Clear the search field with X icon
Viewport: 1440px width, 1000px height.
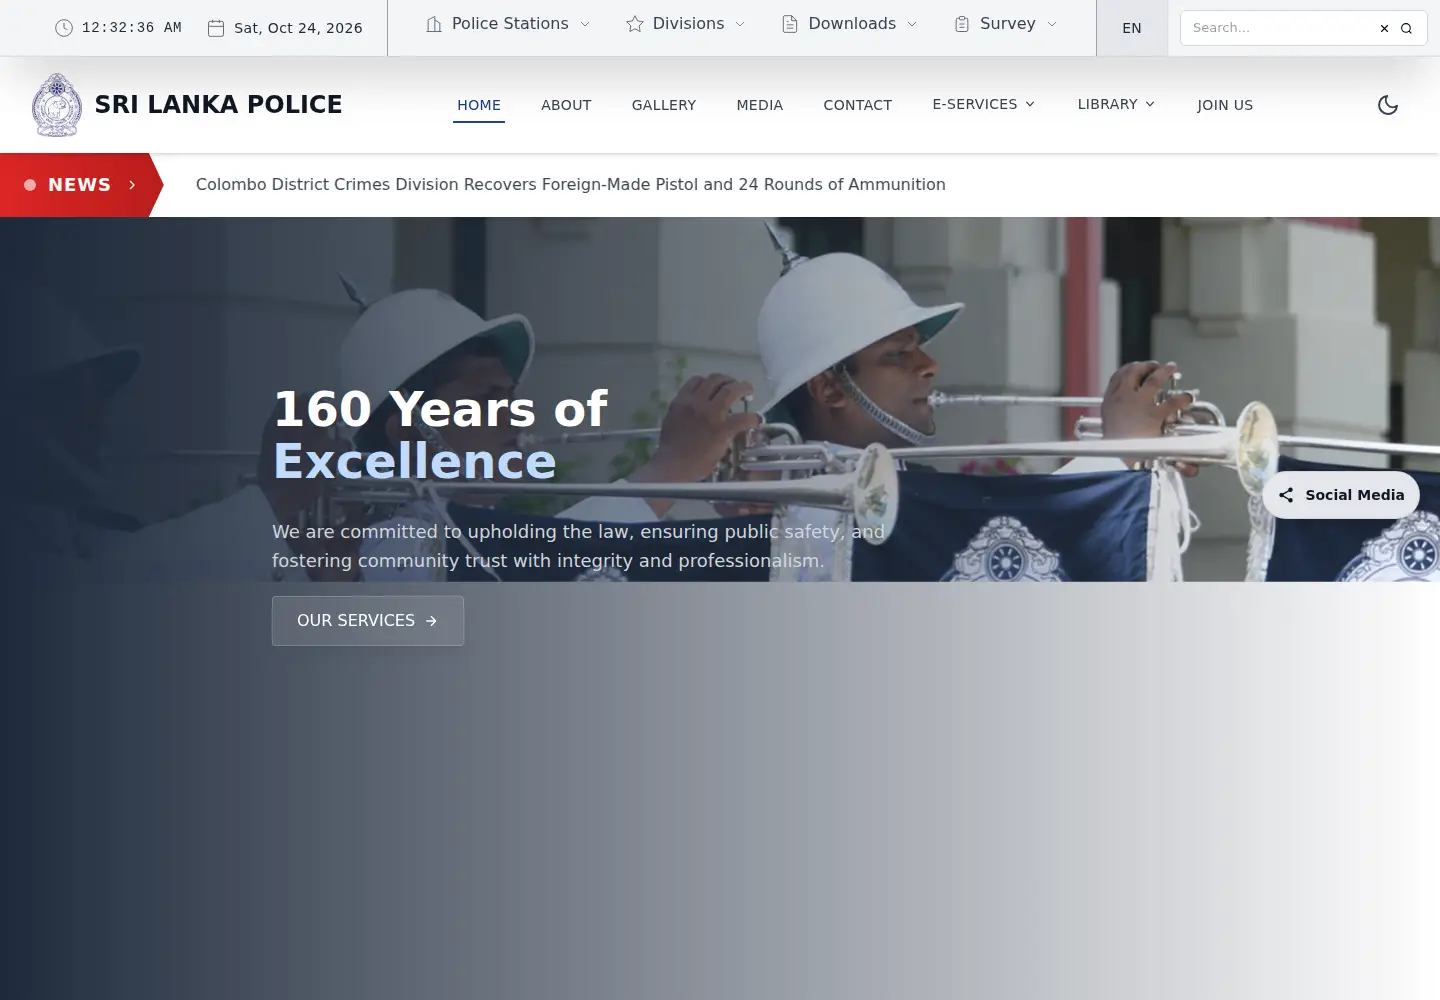(1384, 28)
